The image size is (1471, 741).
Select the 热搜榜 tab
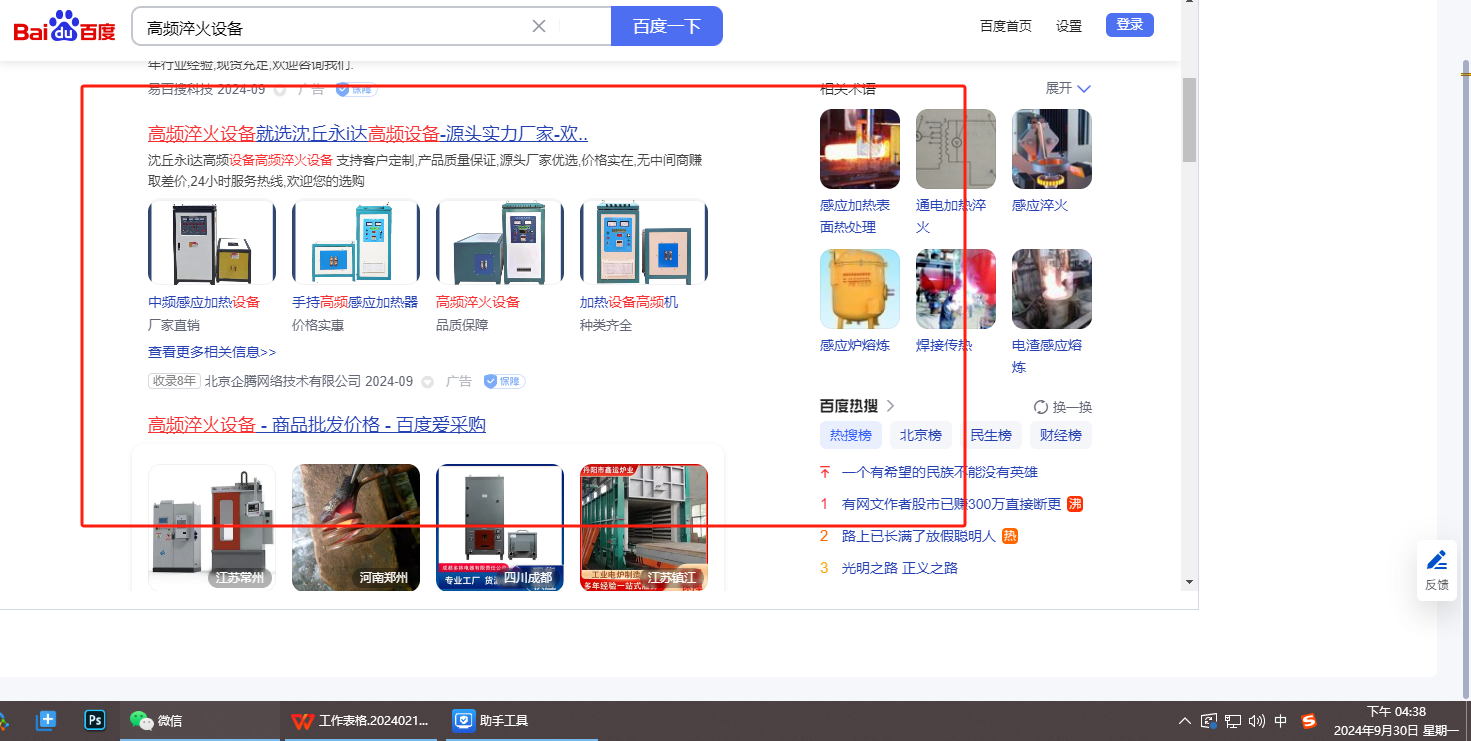[851, 435]
